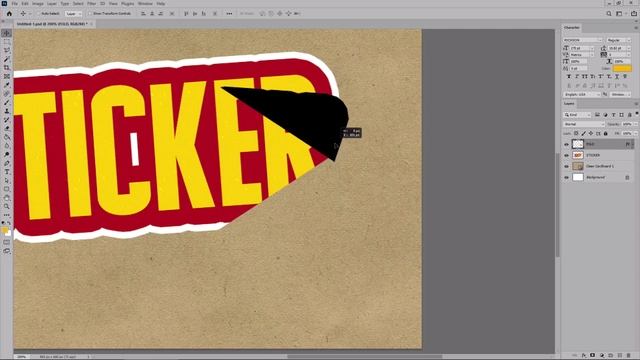The image size is (640, 360).
Task: Open the Layer menu
Action: tap(52, 3)
